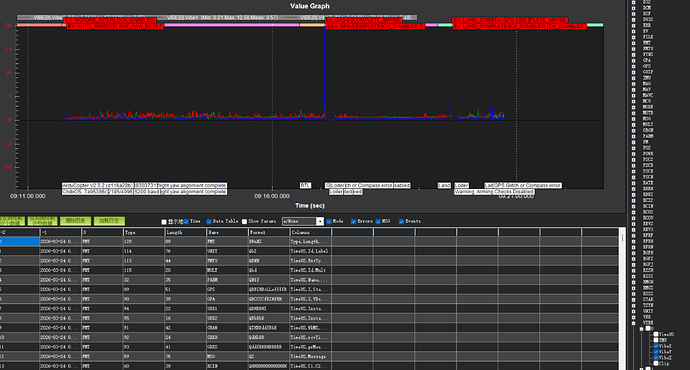Viewport: 690px width, 370px height.
Task: Check the Clip field under VIBE
Action: pyautogui.click(x=656, y=363)
